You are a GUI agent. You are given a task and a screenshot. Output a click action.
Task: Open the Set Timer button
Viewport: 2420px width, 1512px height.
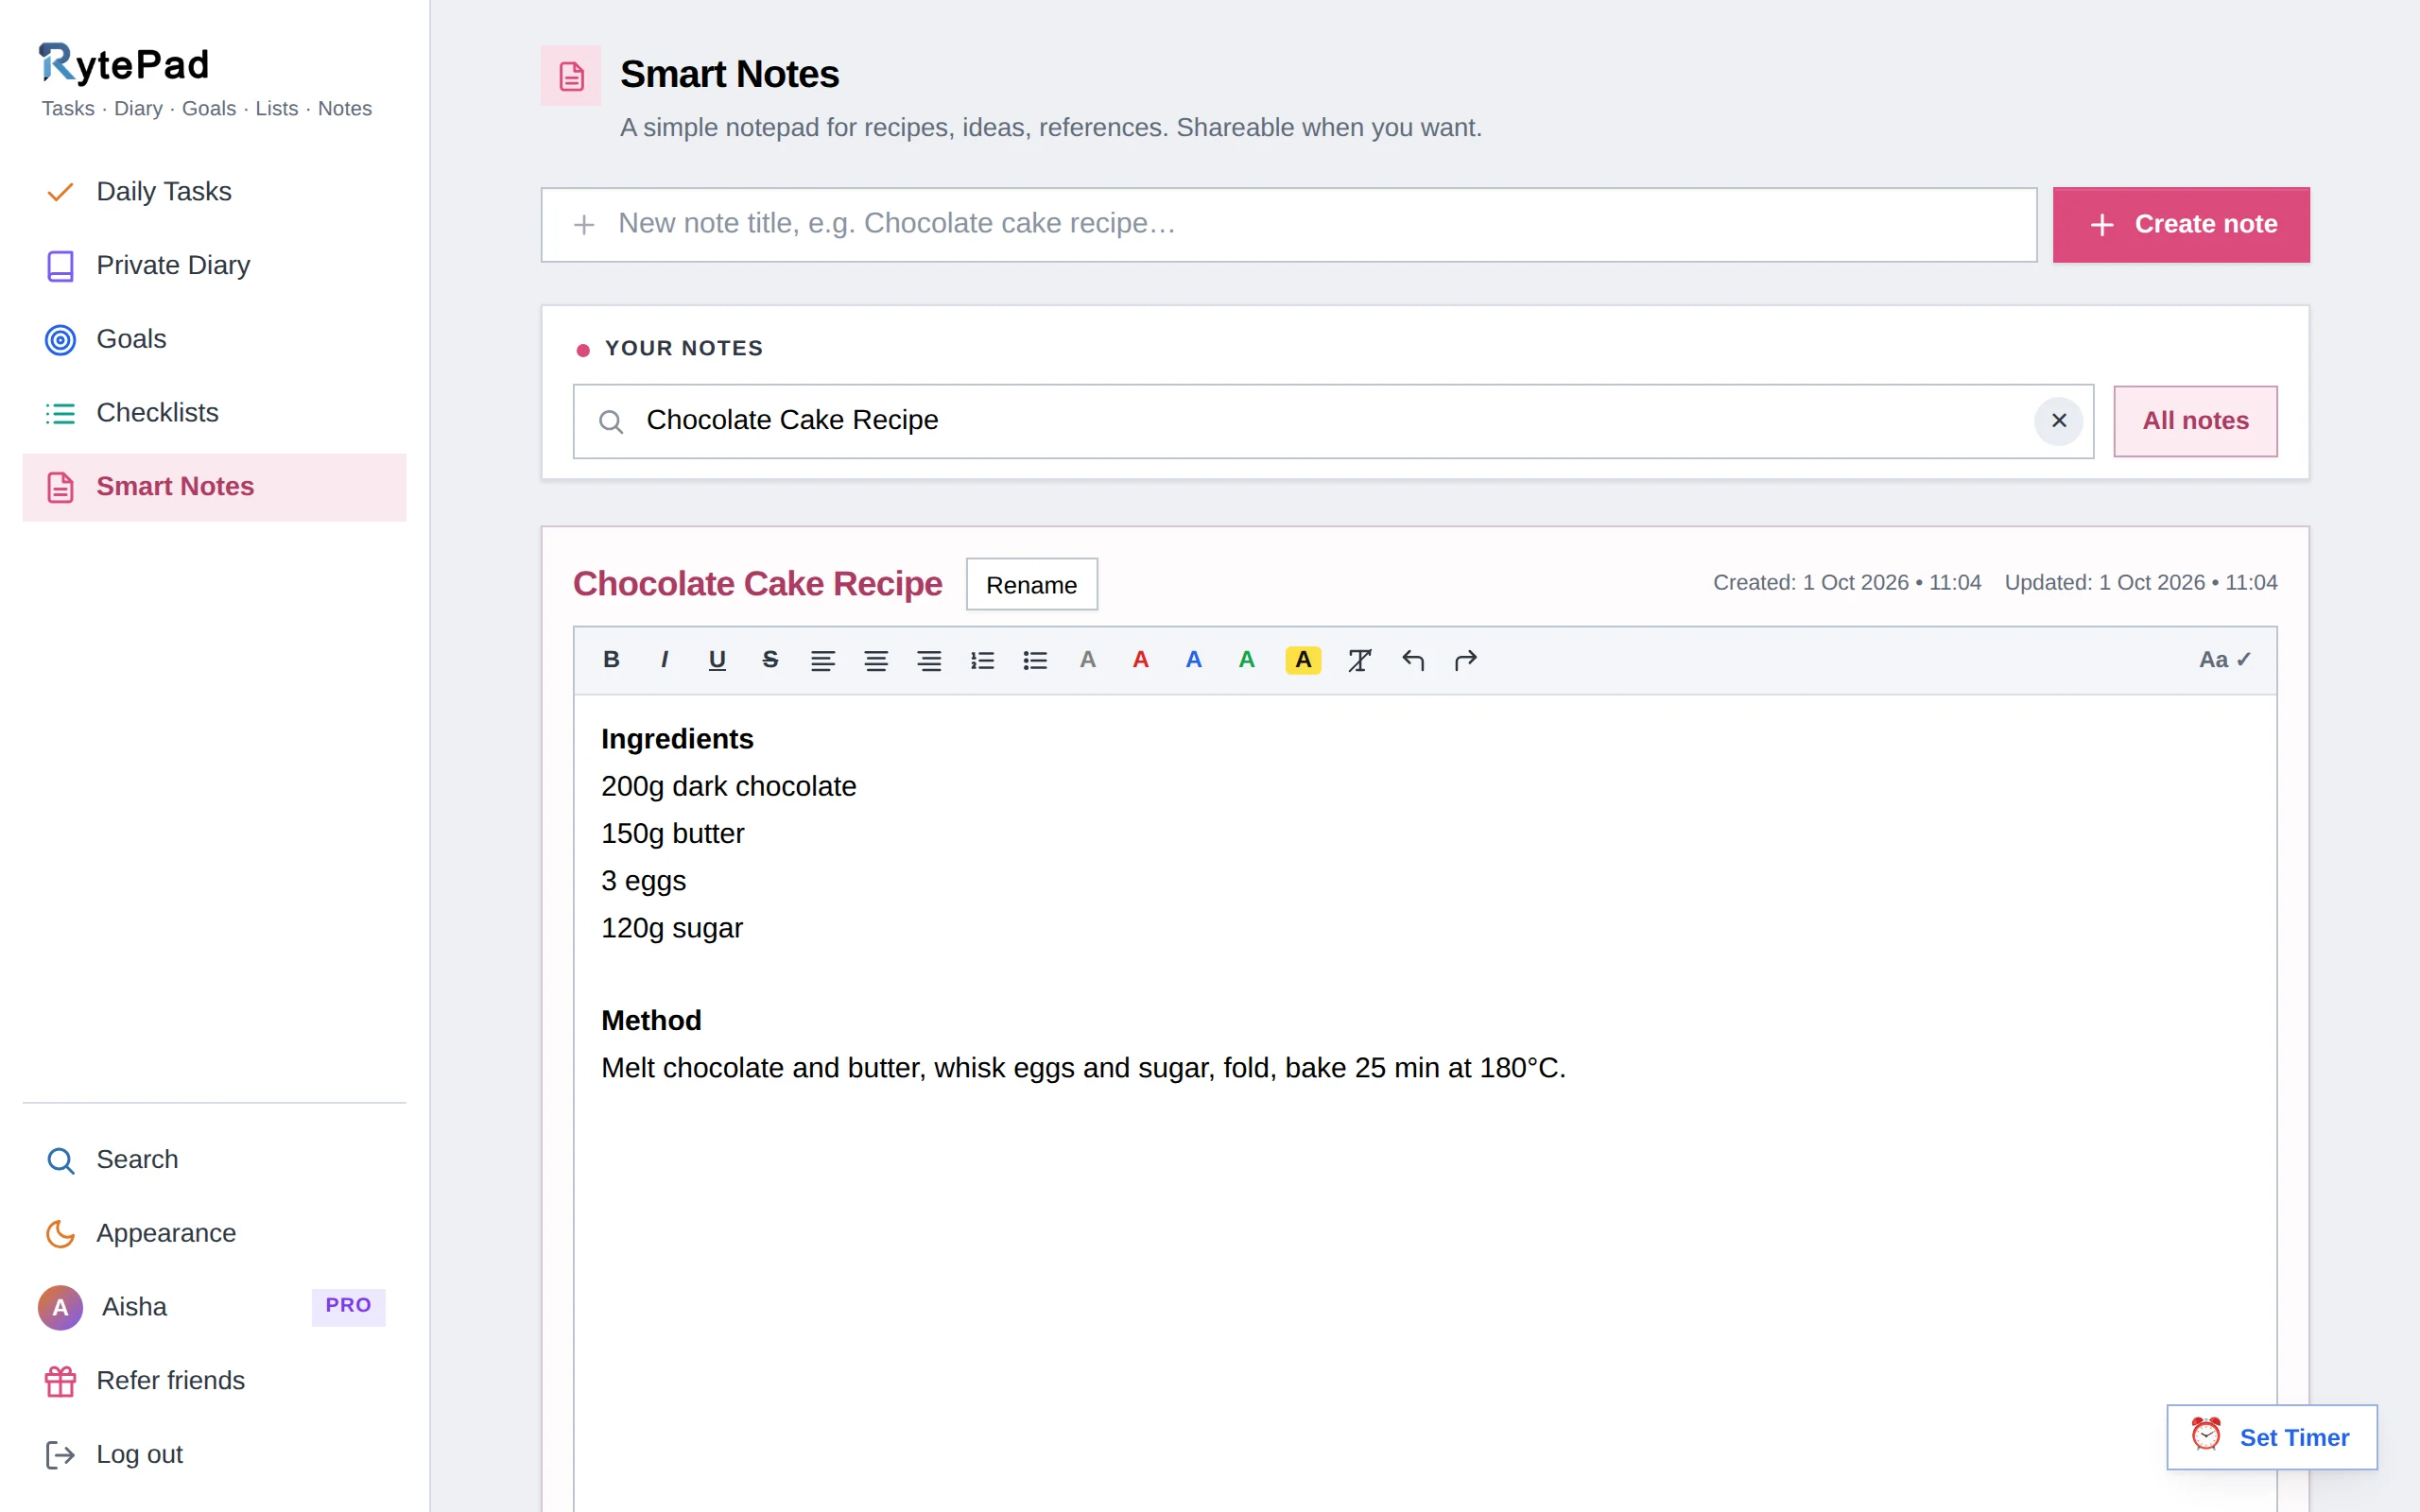[2271, 1437]
